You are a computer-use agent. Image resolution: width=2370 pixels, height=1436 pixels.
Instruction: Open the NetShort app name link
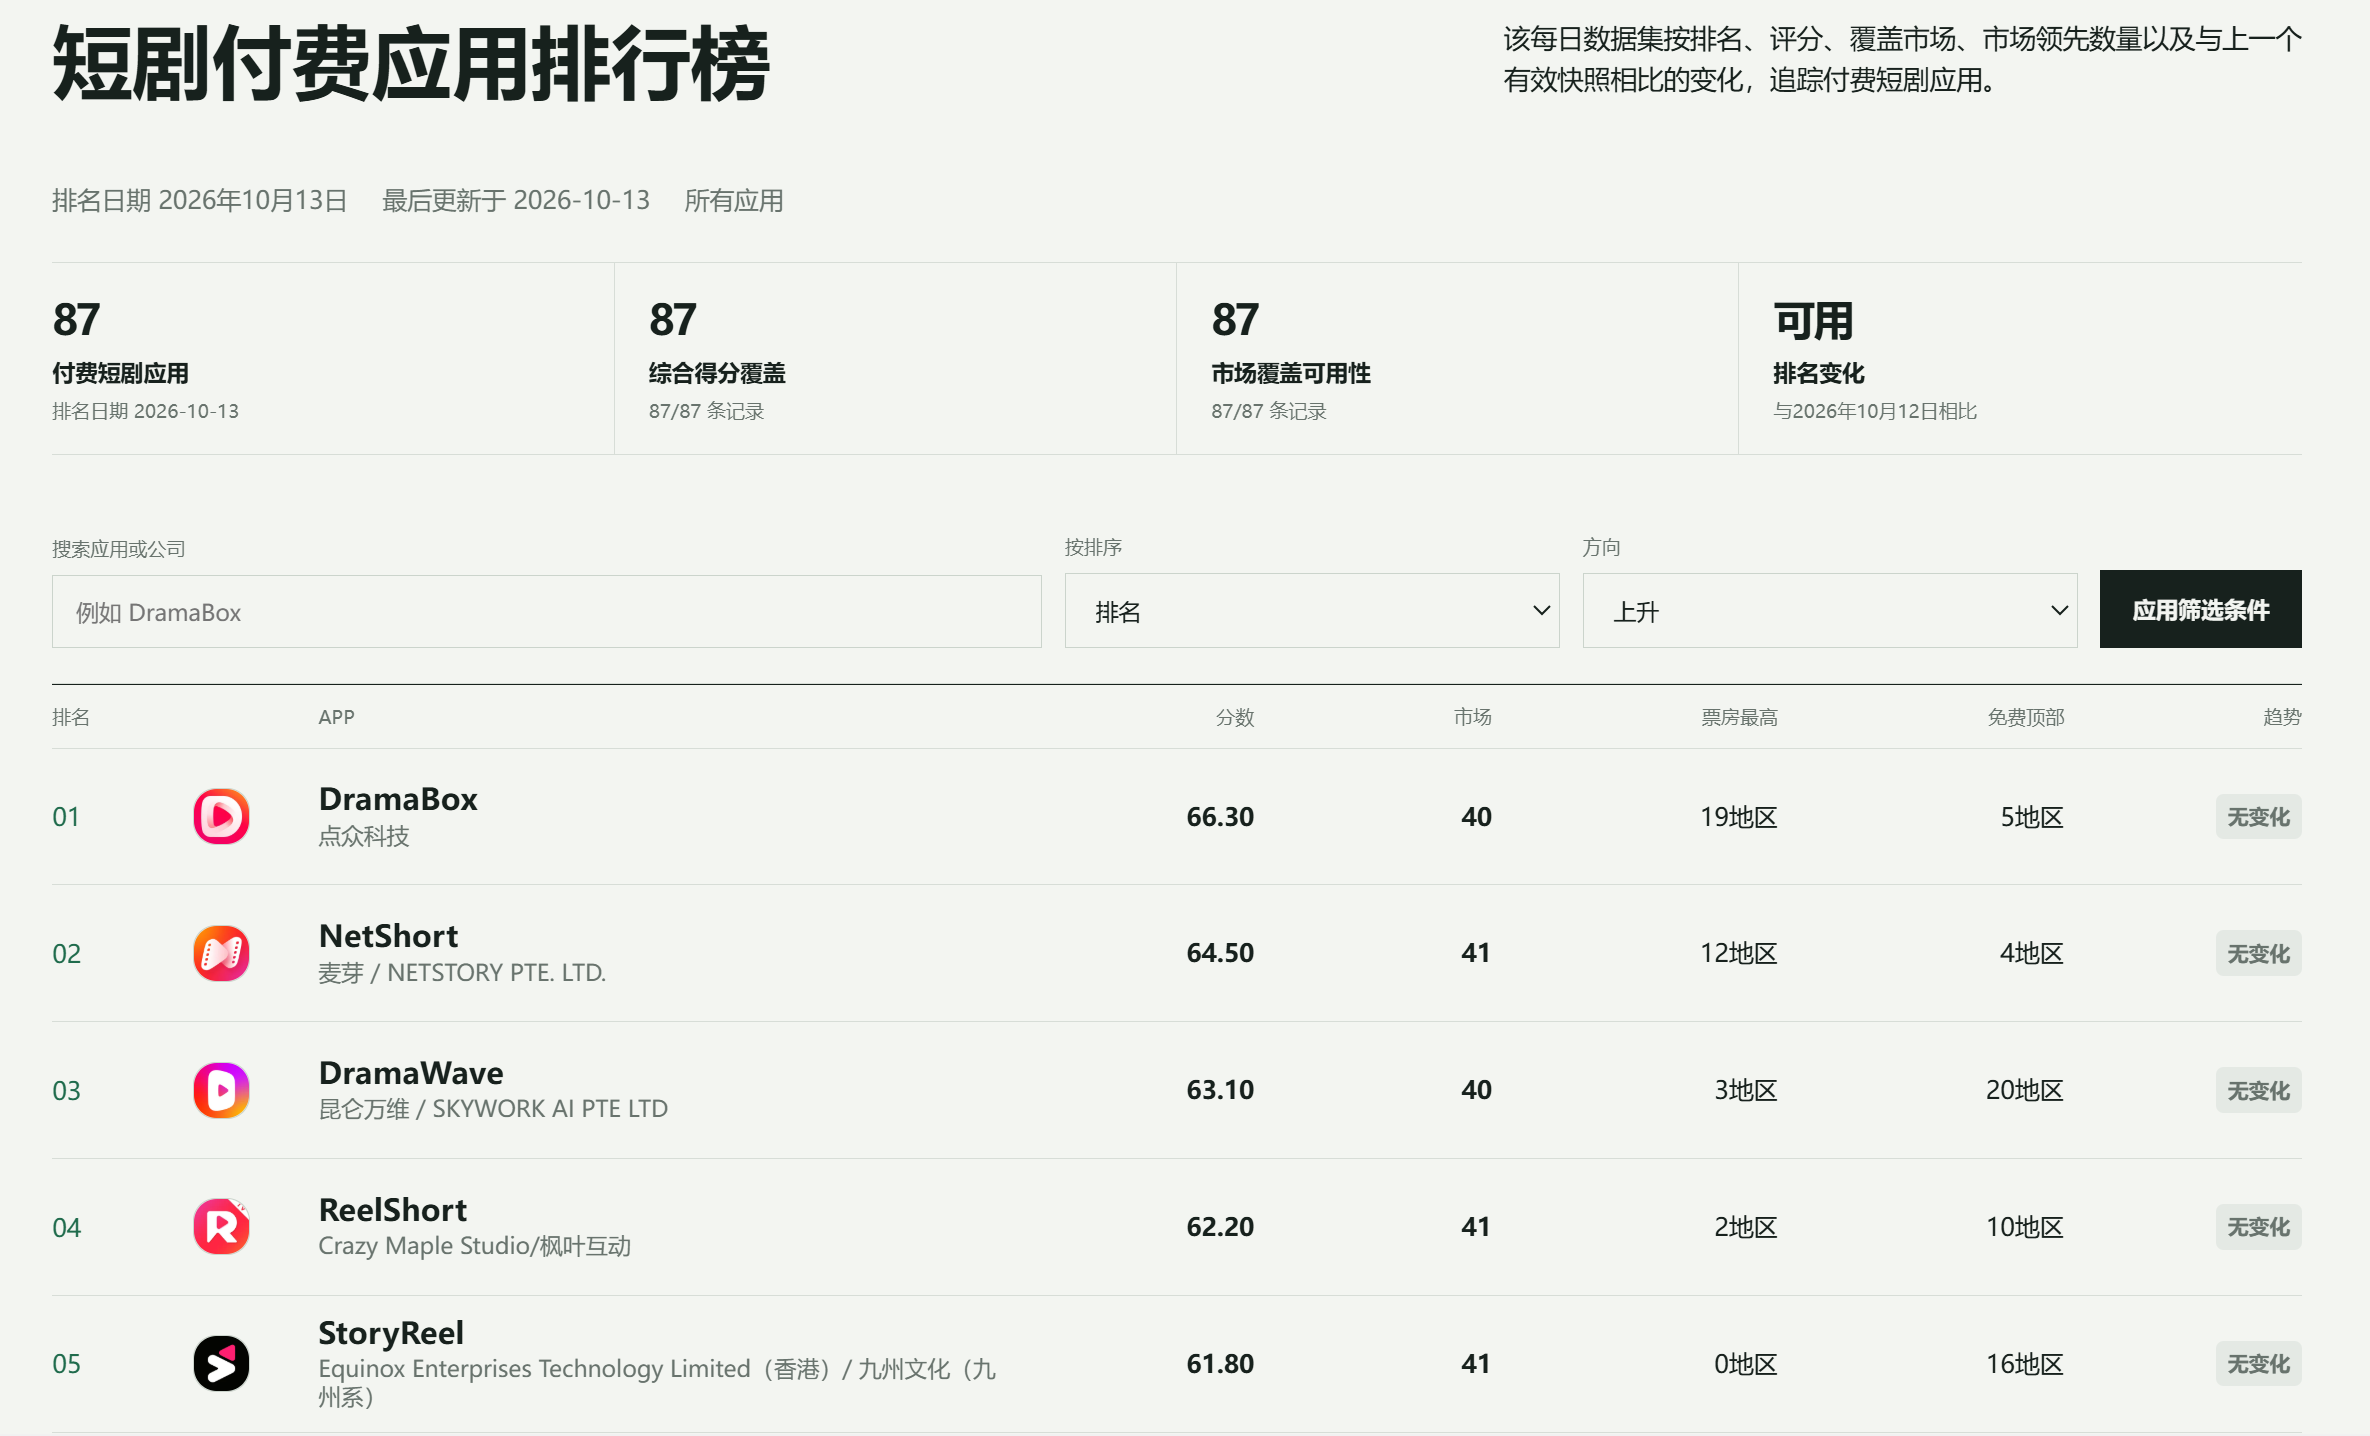tap(388, 936)
